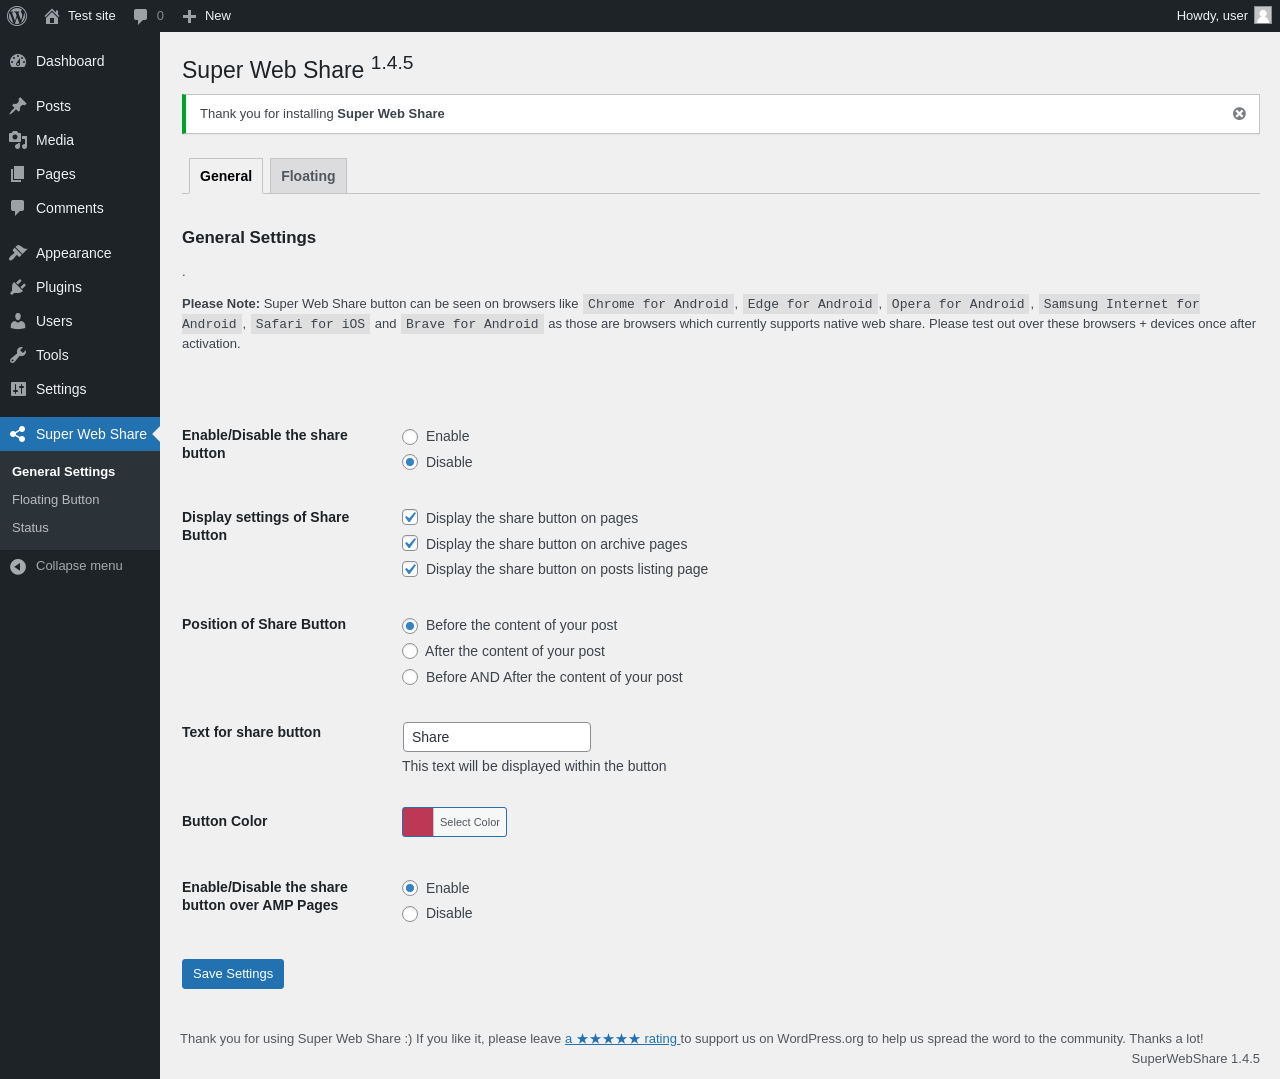Click the 'Safari for iOS' code text
Image resolution: width=1280 pixels, height=1079 pixels.
tap(310, 324)
